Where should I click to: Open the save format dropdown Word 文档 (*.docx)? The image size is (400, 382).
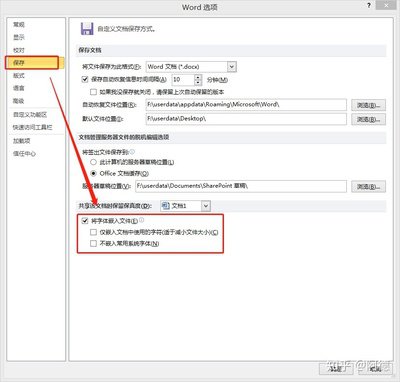232,67
